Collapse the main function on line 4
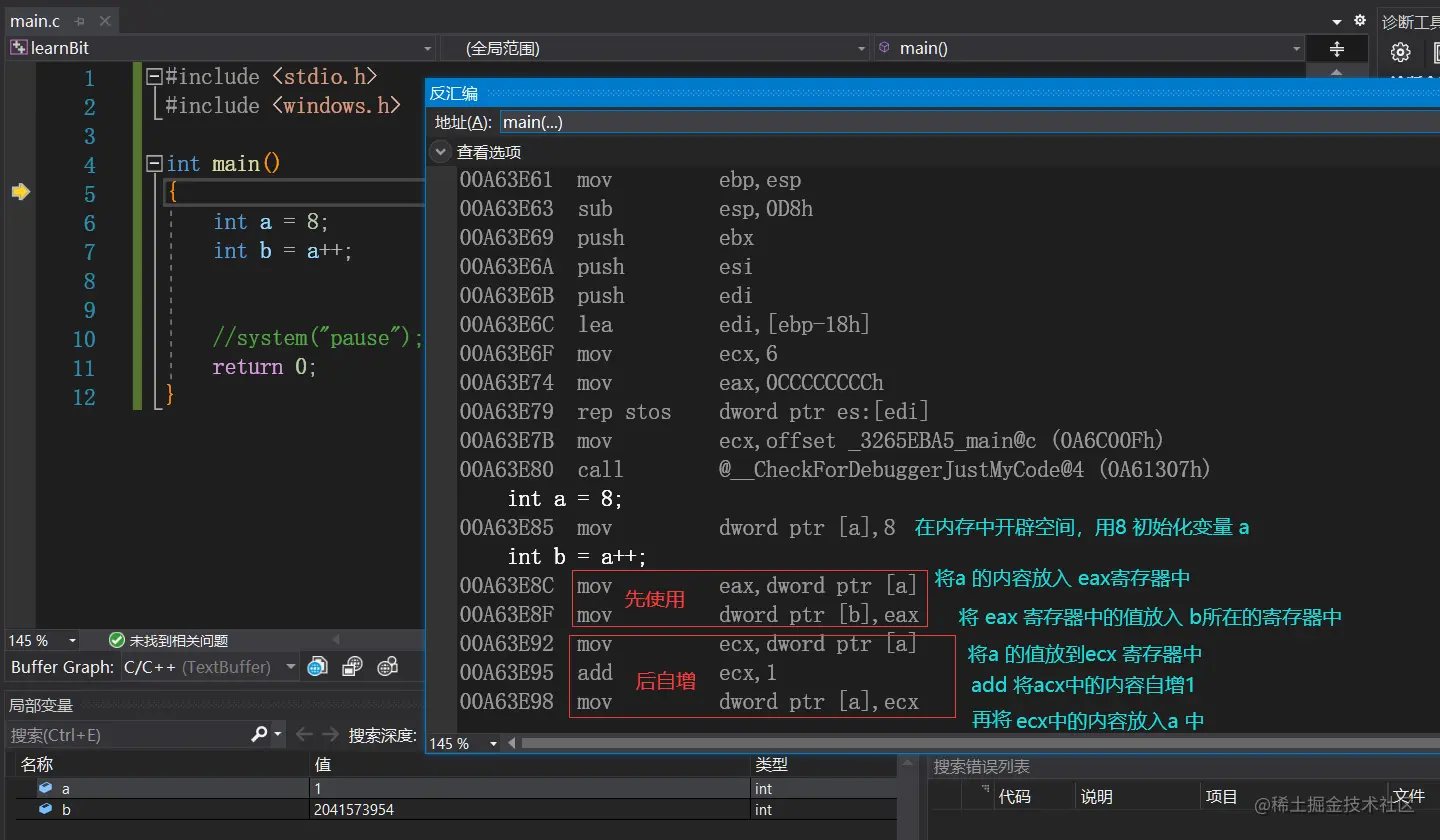This screenshot has height=840, width=1440. [153, 163]
